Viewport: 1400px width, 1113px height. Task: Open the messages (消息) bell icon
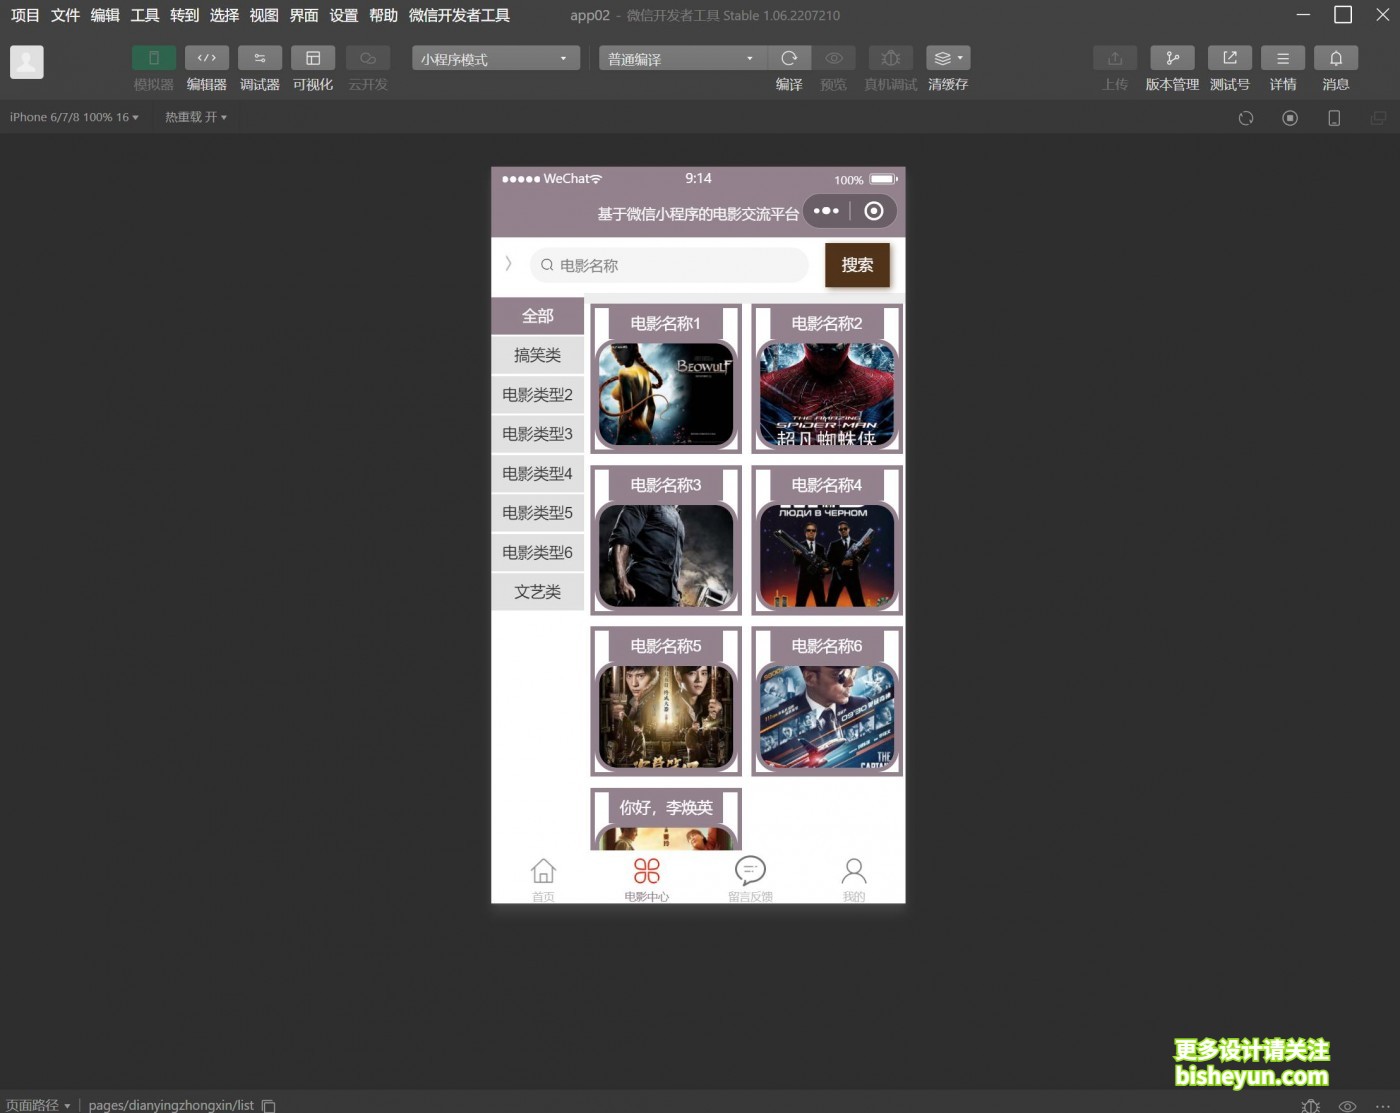[1336, 58]
